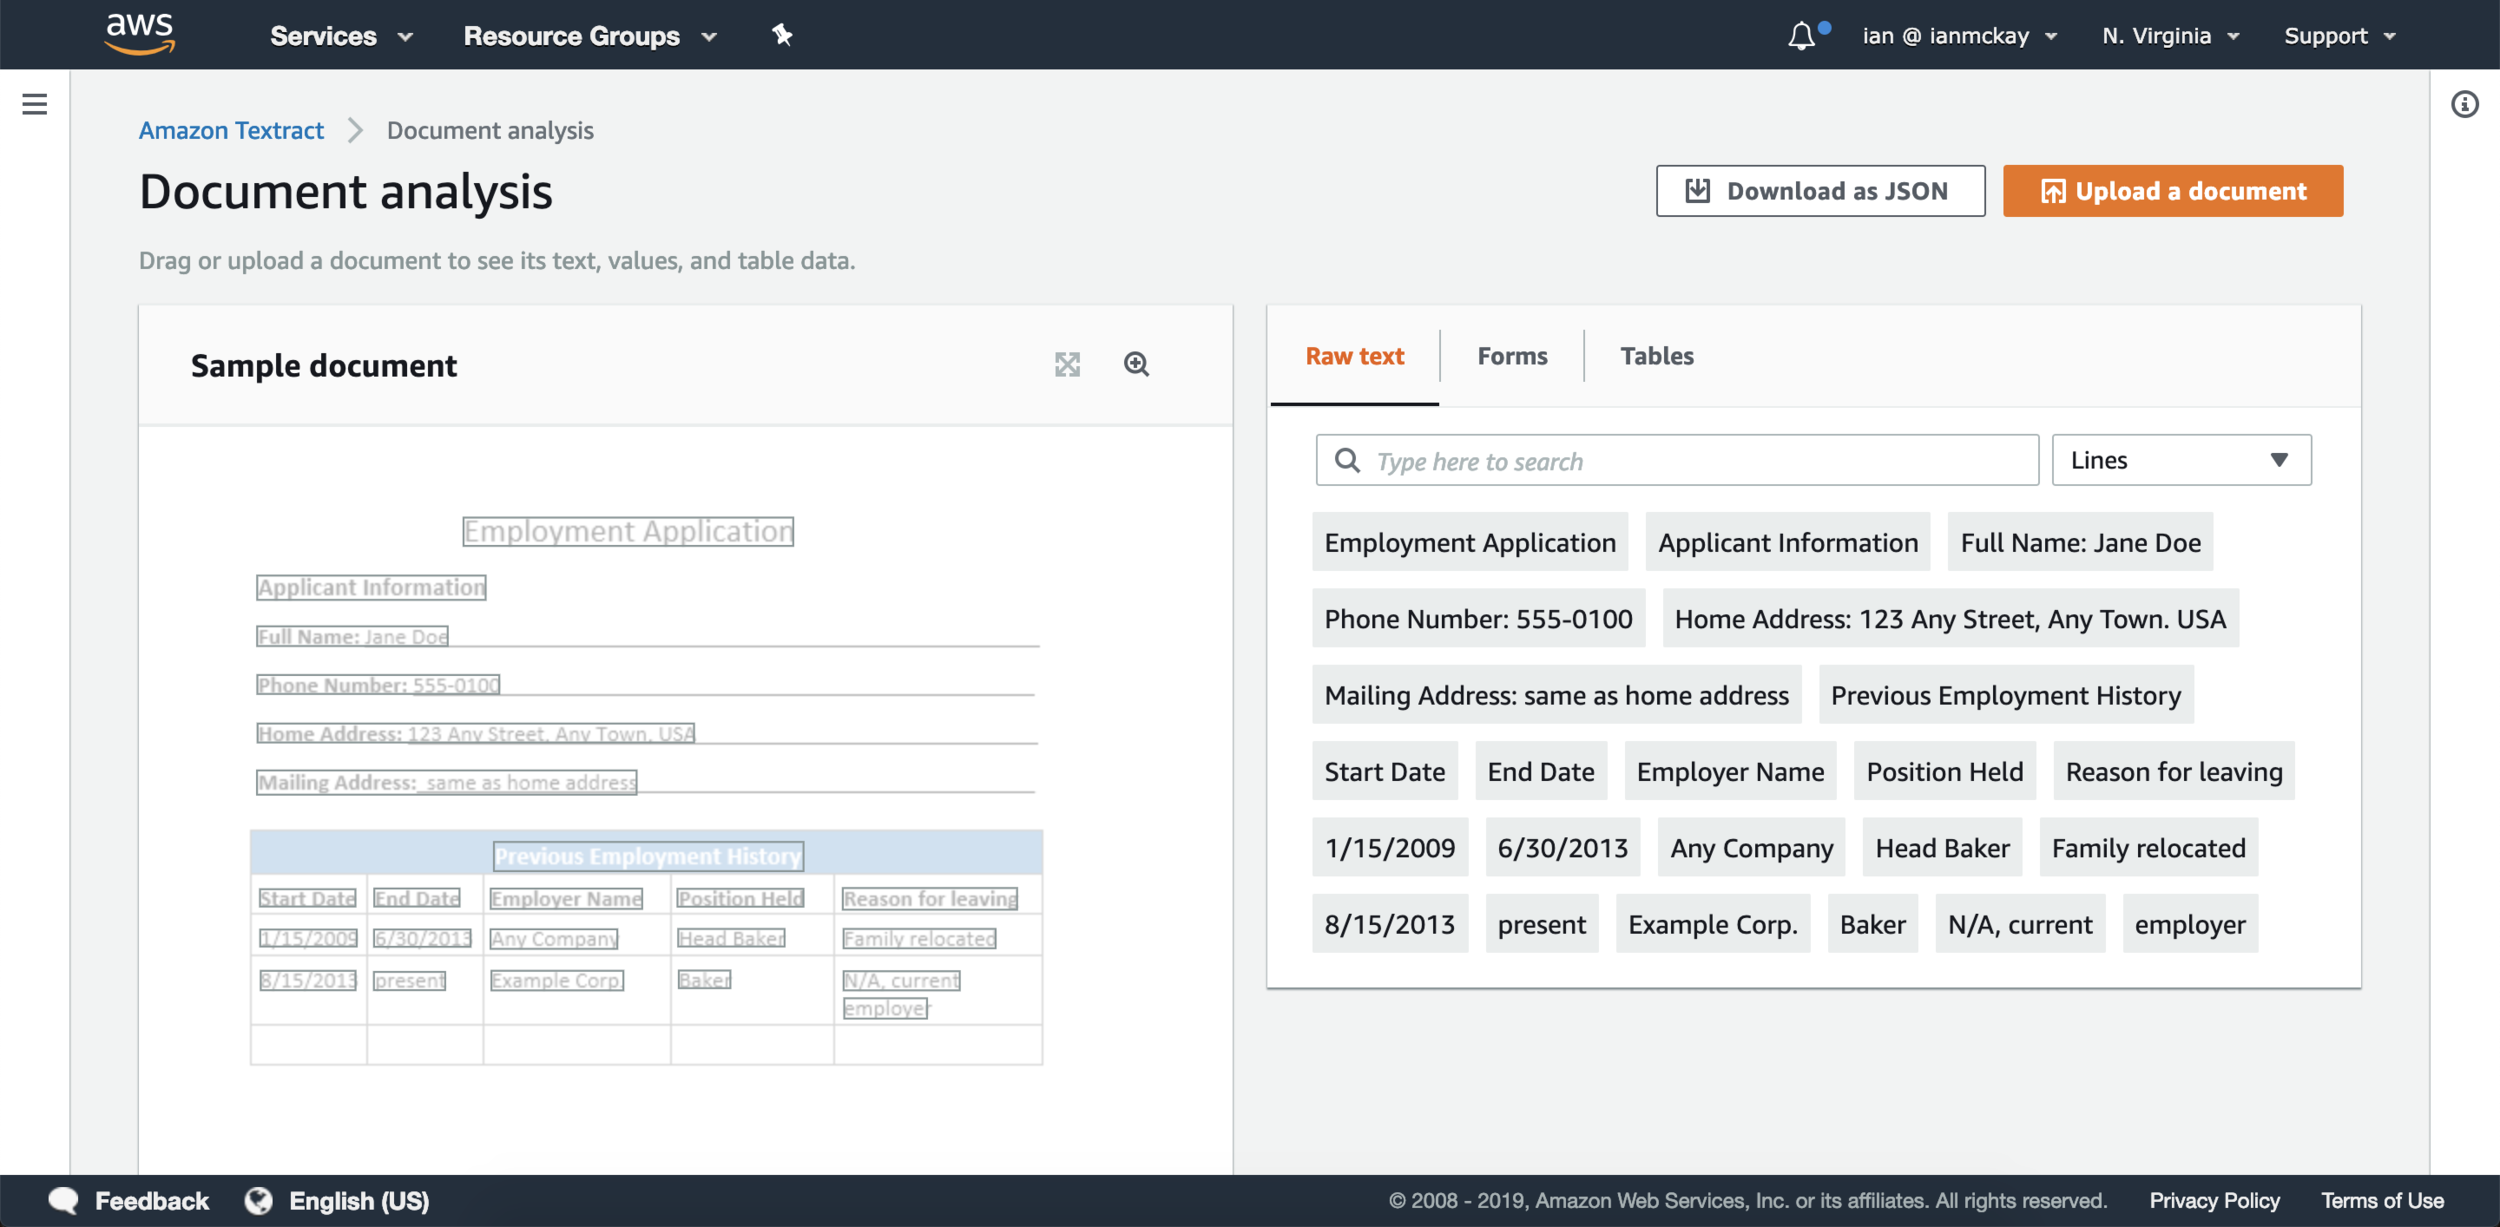Select 'employer' chip in results
Viewport: 2500px width, 1227px height.
(2190, 924)
